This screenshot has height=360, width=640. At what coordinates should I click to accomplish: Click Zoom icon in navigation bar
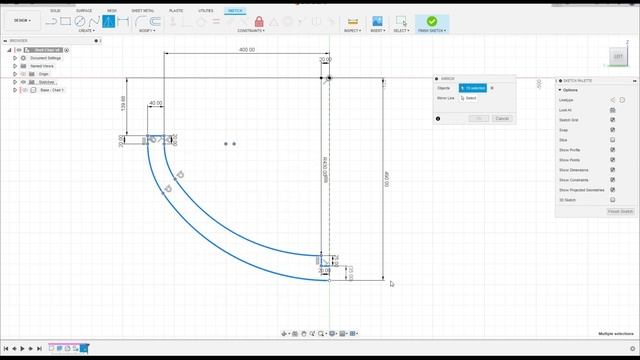(312, 334)
